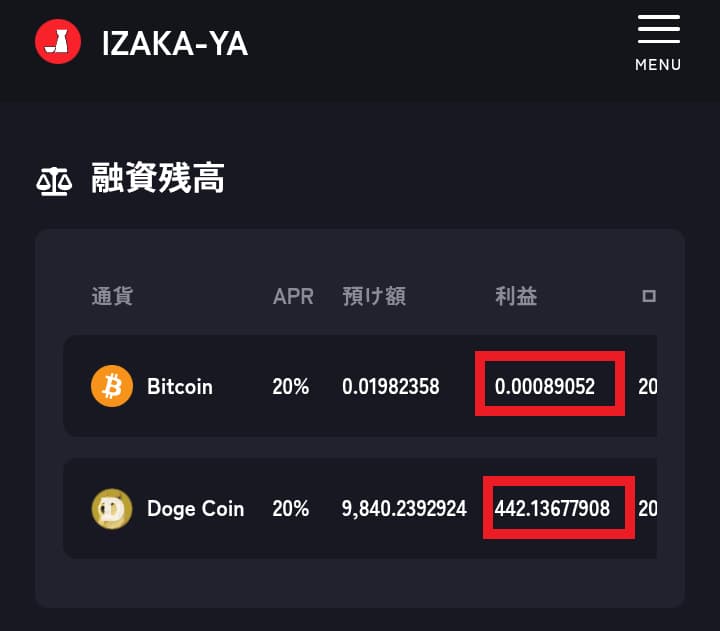Click the APR column header

pos(293,296)
